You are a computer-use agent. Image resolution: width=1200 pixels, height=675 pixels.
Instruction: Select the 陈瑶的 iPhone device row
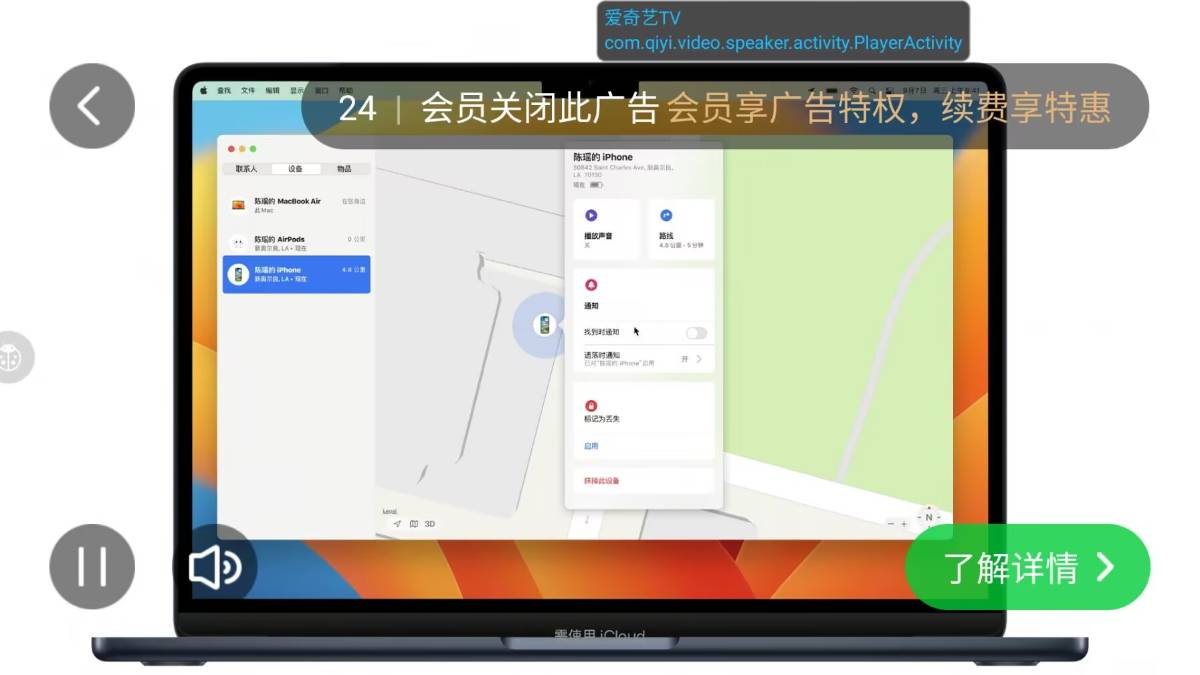296,274
